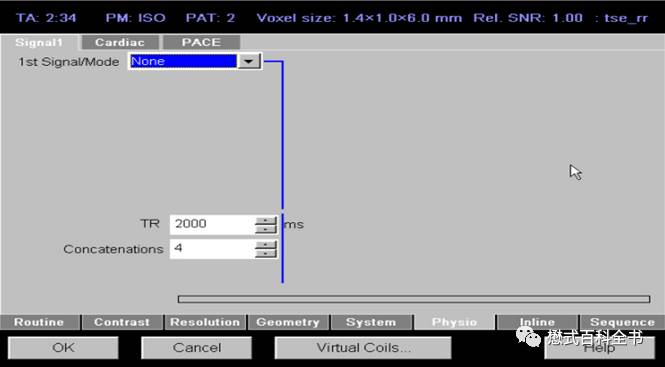Click the Cancel button

(x=196, y=348)
